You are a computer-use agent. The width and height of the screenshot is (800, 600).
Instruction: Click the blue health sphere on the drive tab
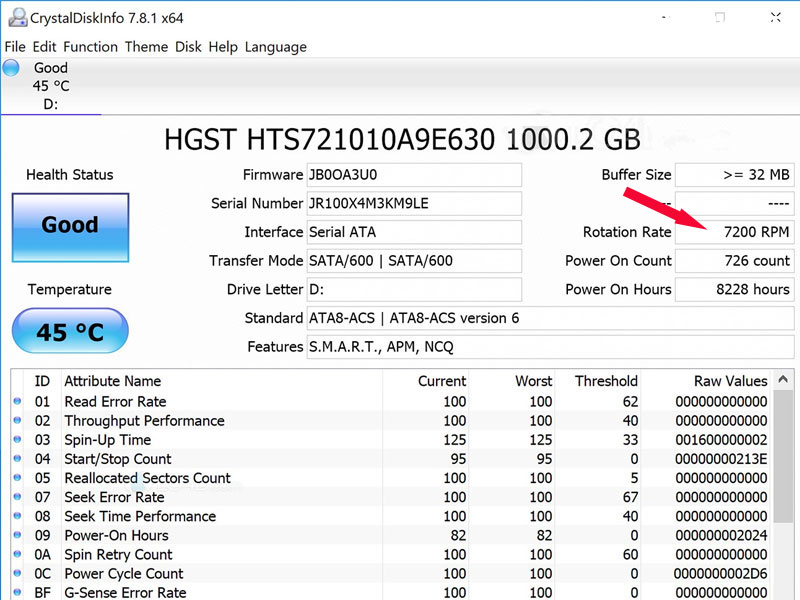10,67
